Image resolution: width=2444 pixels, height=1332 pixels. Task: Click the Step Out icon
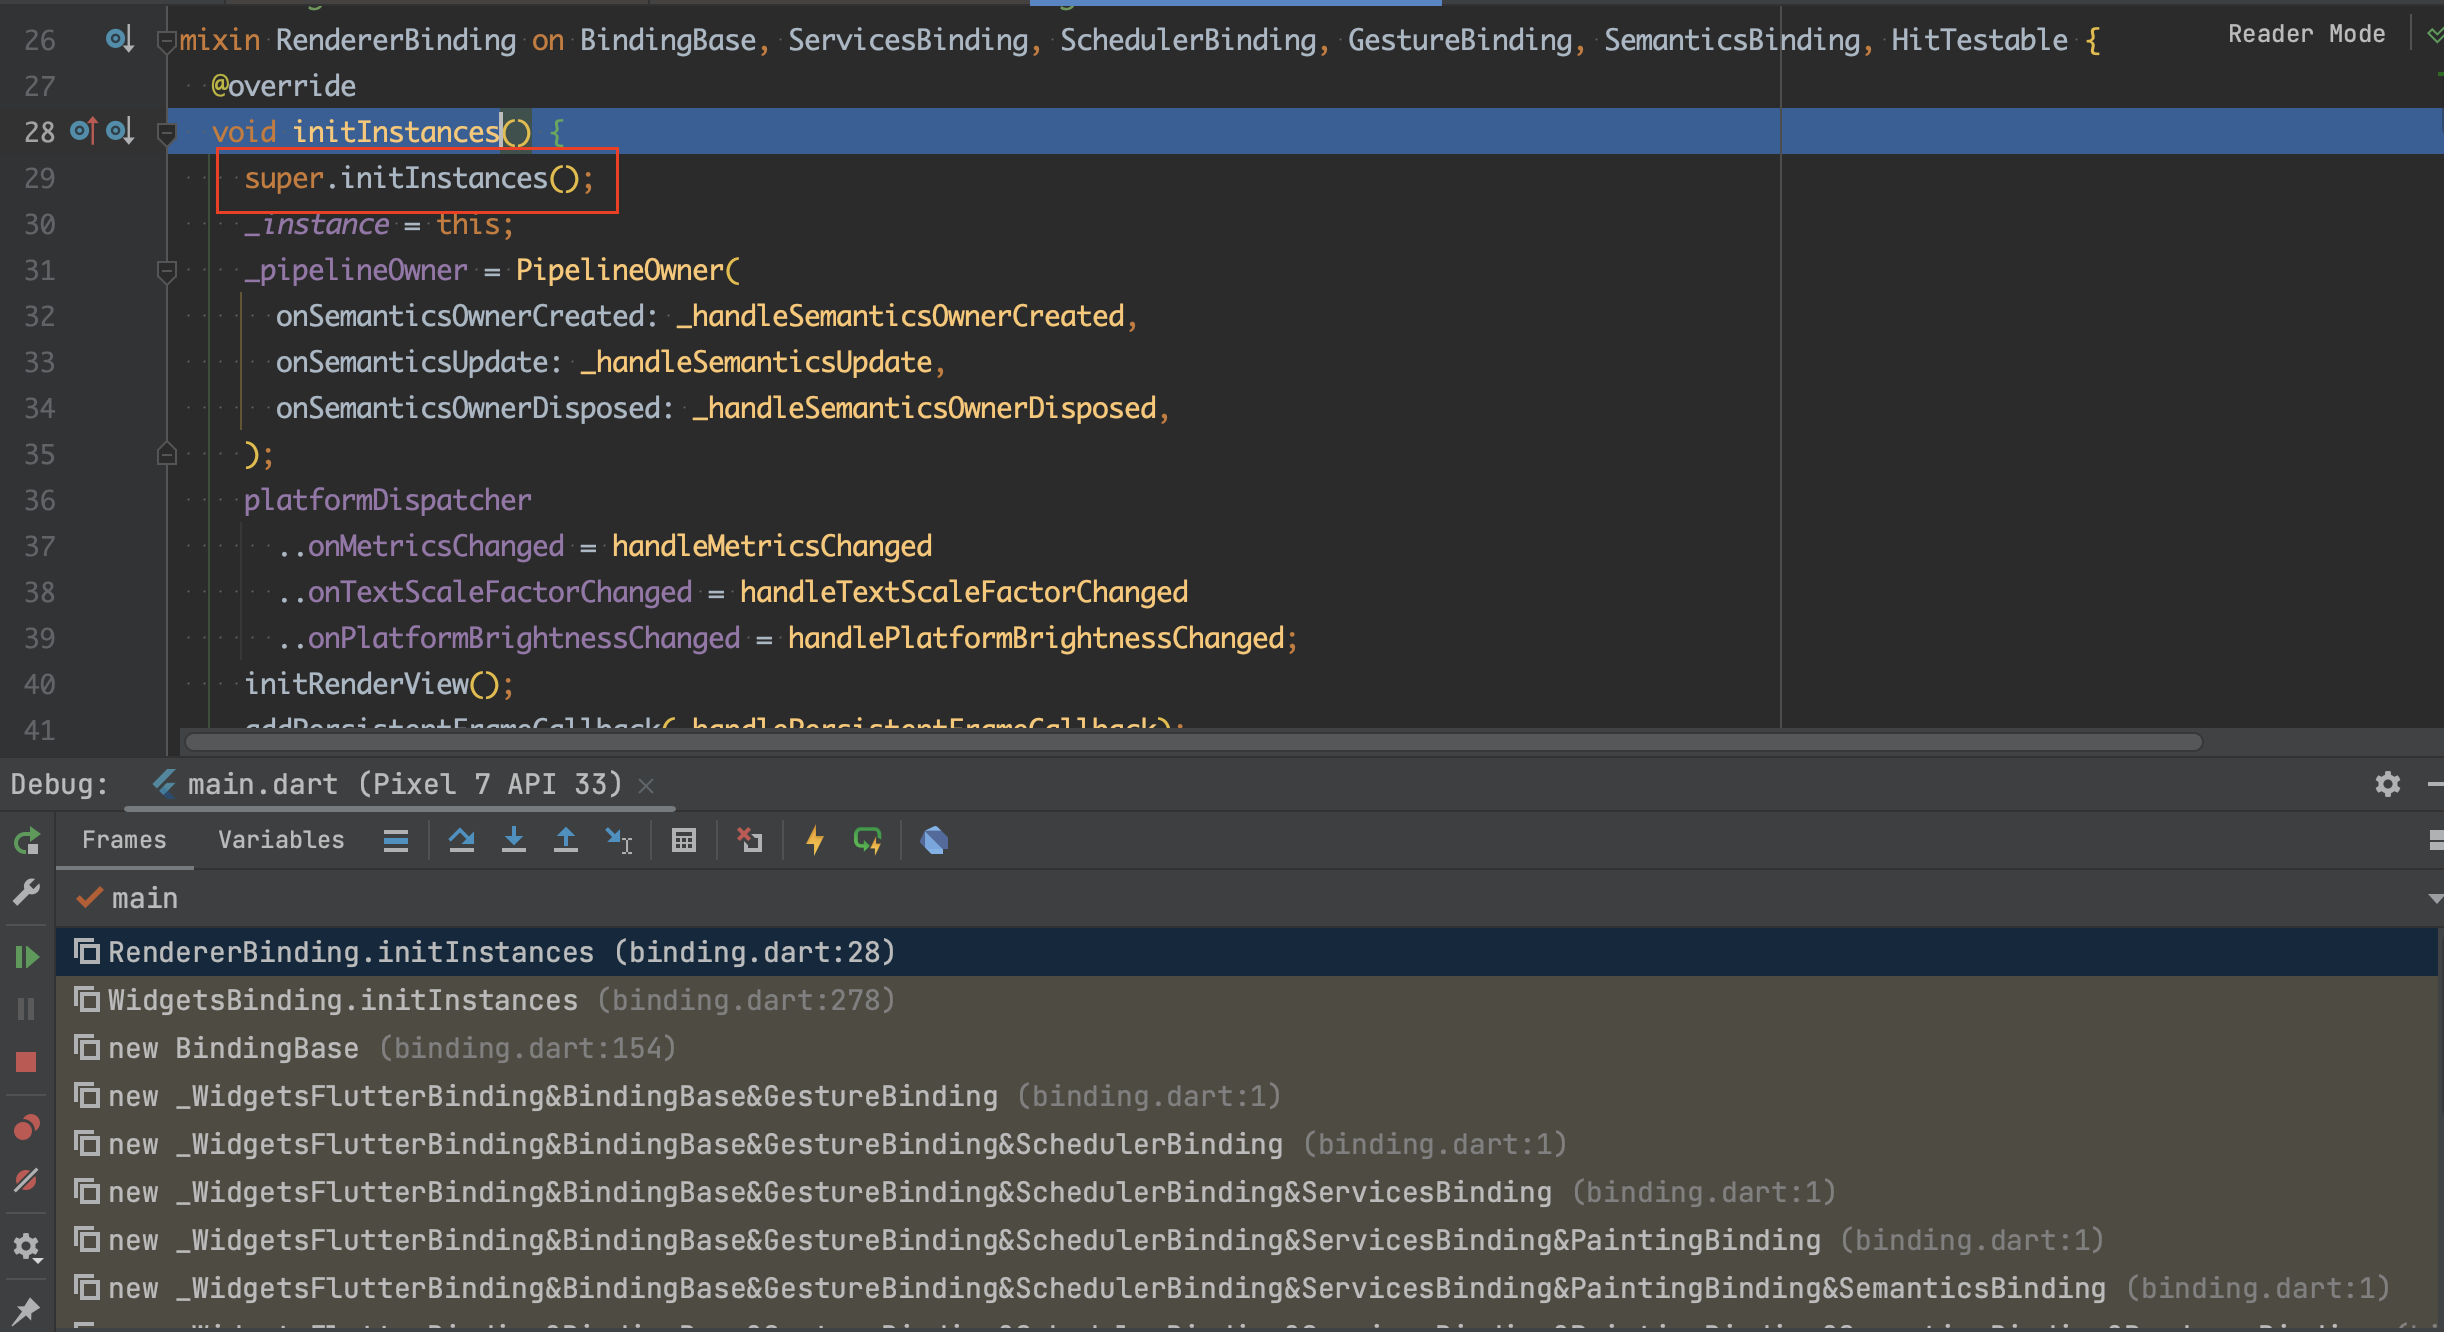(566, 841)
